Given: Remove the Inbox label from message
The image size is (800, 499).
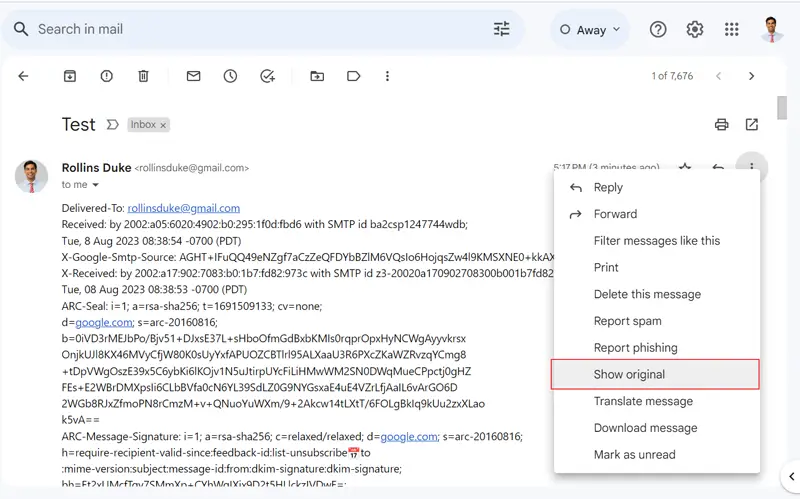Looking at the screenshot, I should pos(163,125).
